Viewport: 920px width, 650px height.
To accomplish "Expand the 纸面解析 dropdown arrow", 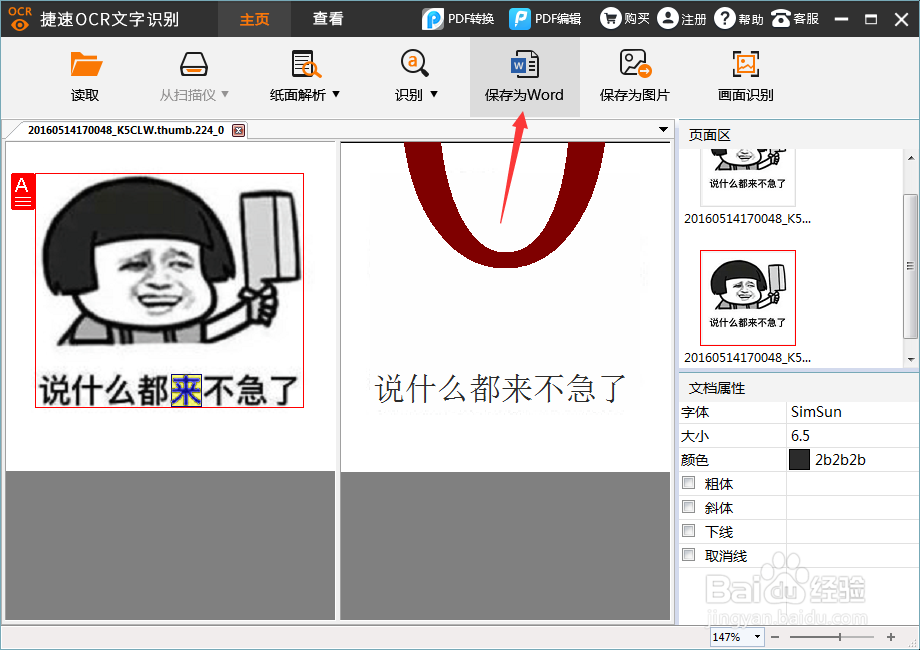I will tap(336, 94).
